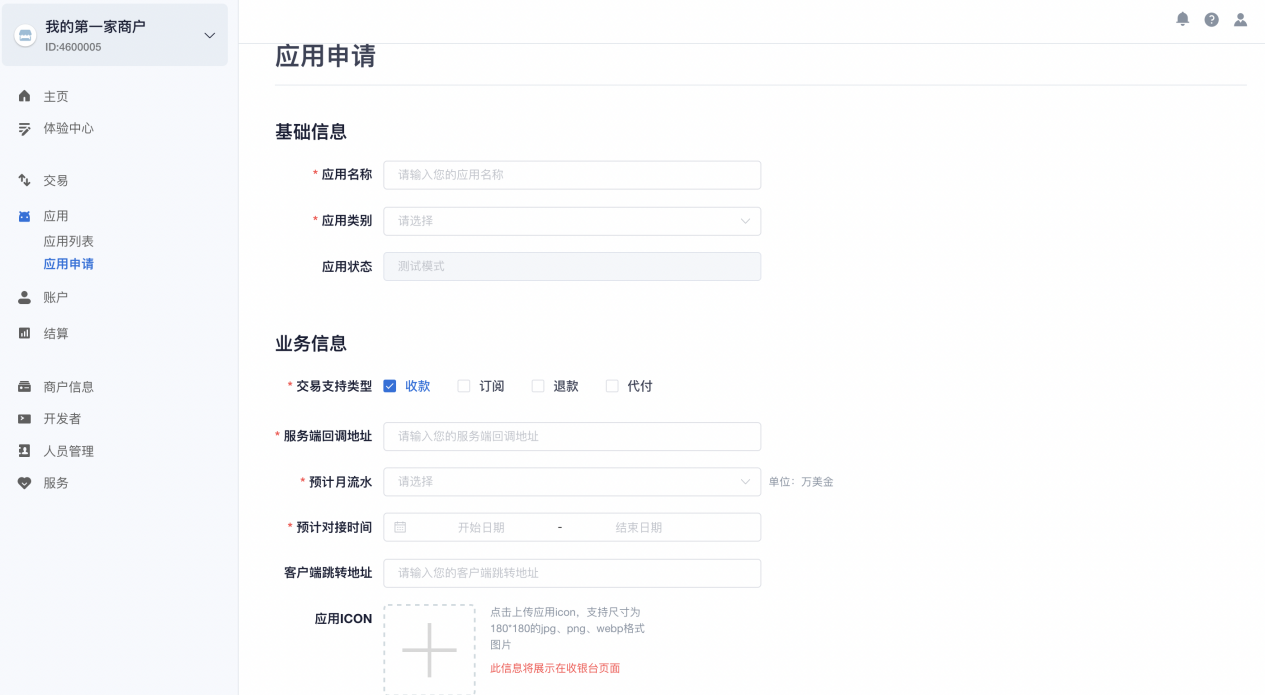Check the 代付 checkbox
1265x695 pixels.
coord(612,386)
